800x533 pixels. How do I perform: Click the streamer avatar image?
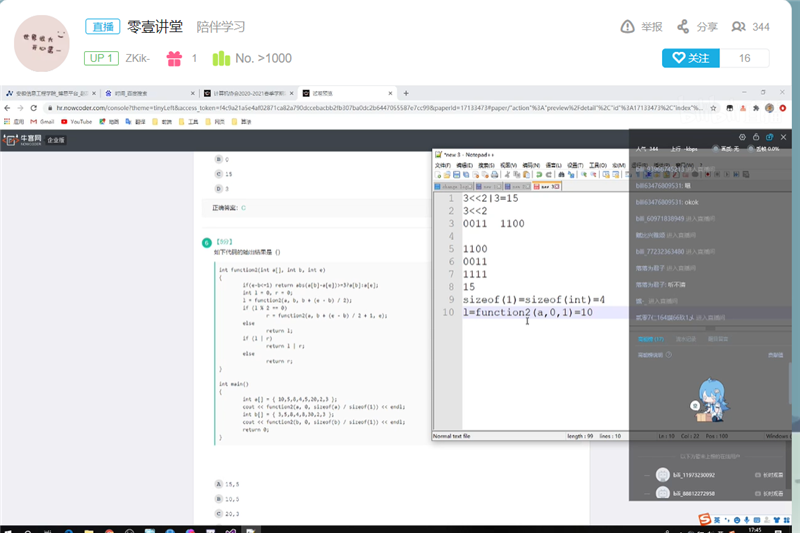[x=43, y=43]
